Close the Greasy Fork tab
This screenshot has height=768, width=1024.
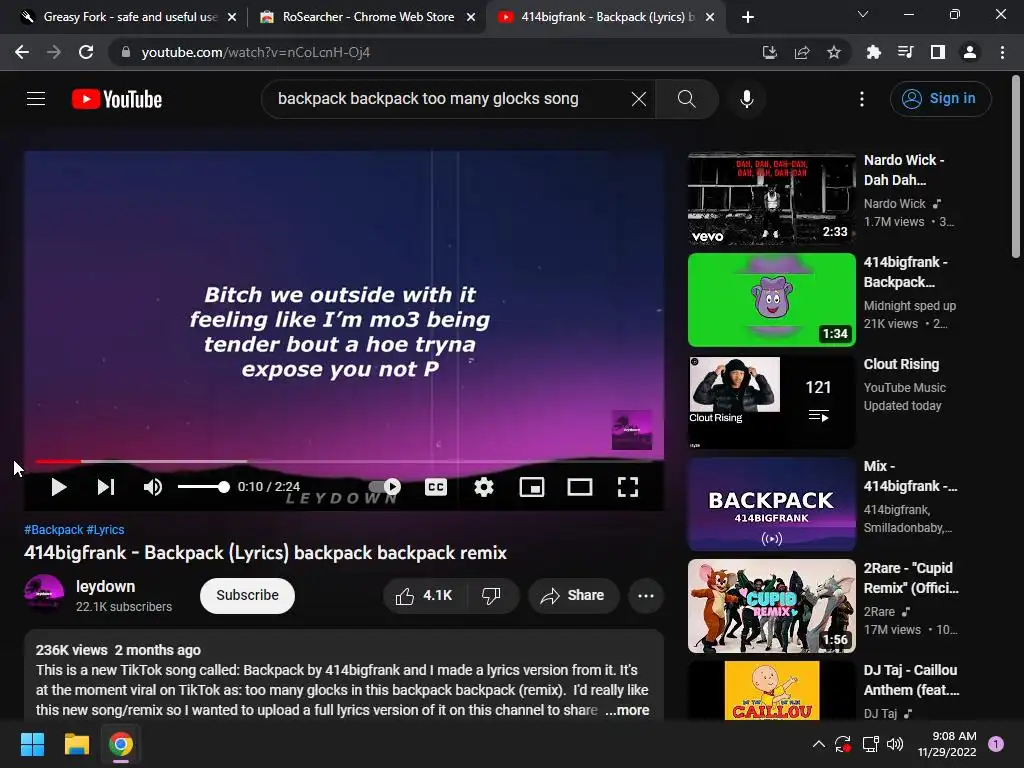click(232, 17)
